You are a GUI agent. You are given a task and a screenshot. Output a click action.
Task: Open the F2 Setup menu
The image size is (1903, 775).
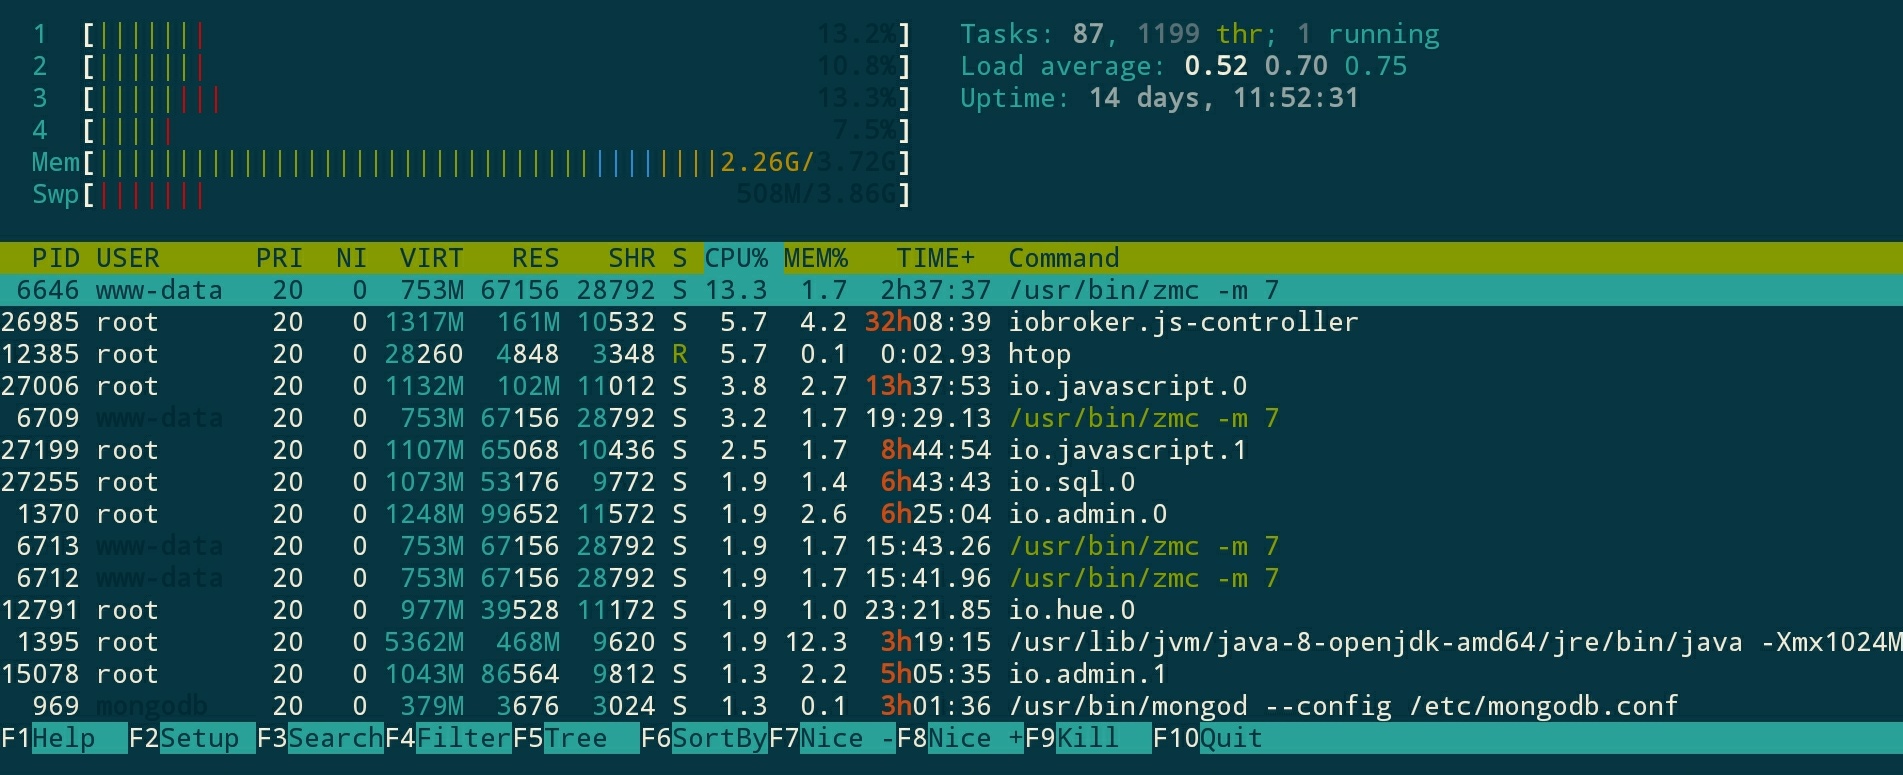coord(191,738)
